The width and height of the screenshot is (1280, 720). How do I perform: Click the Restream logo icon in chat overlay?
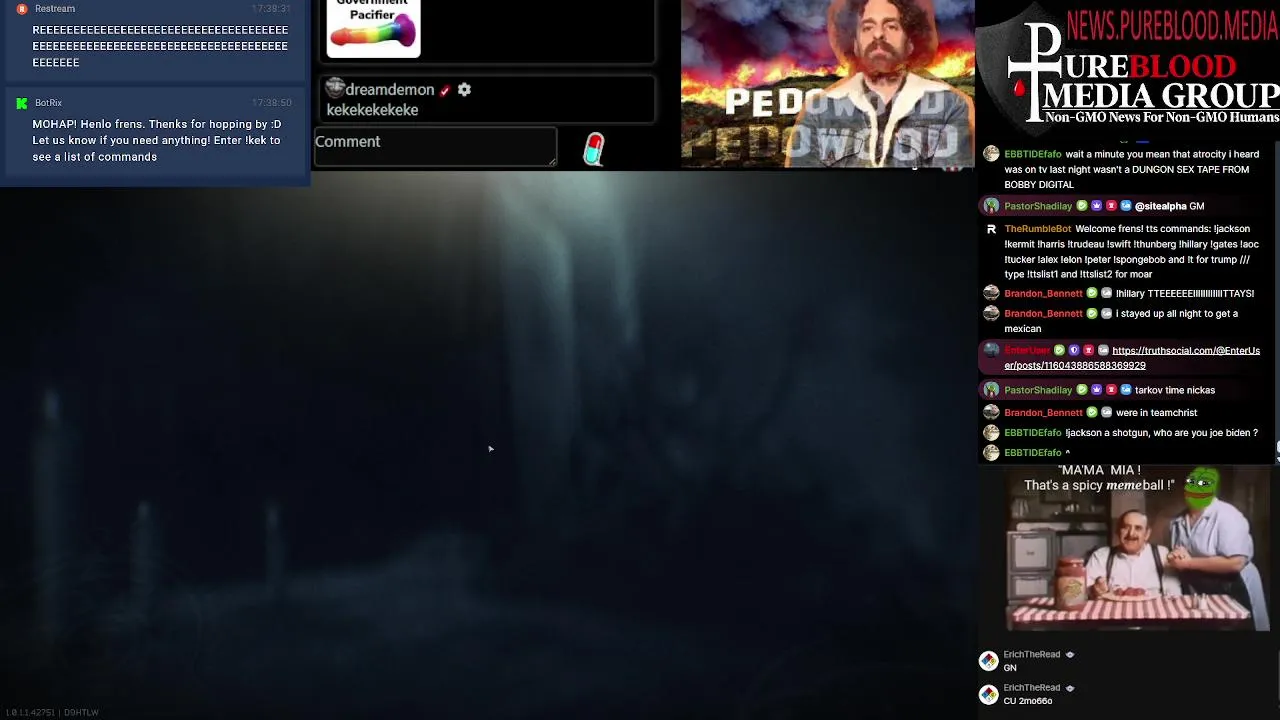pyautogui.click(x=22, y=9)
